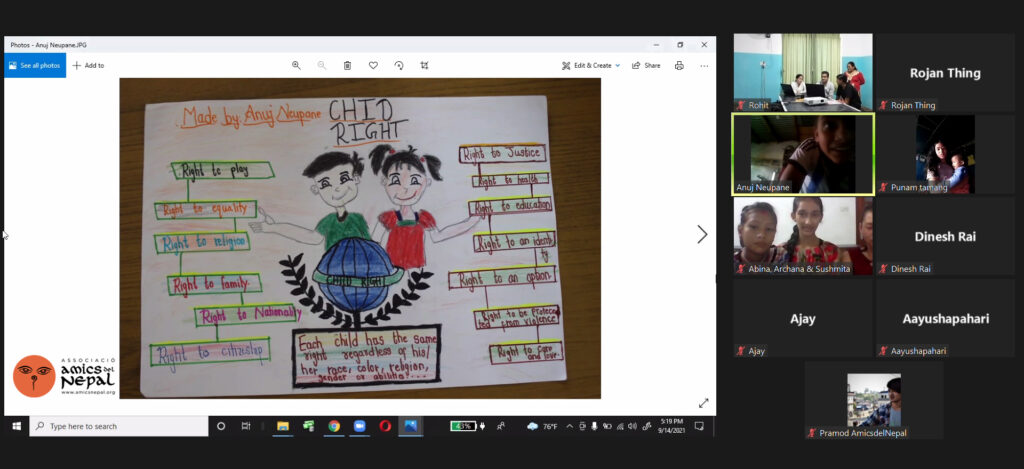Go to the next photo arrow
Viewport: 1024px width, 469px height.
702,234
